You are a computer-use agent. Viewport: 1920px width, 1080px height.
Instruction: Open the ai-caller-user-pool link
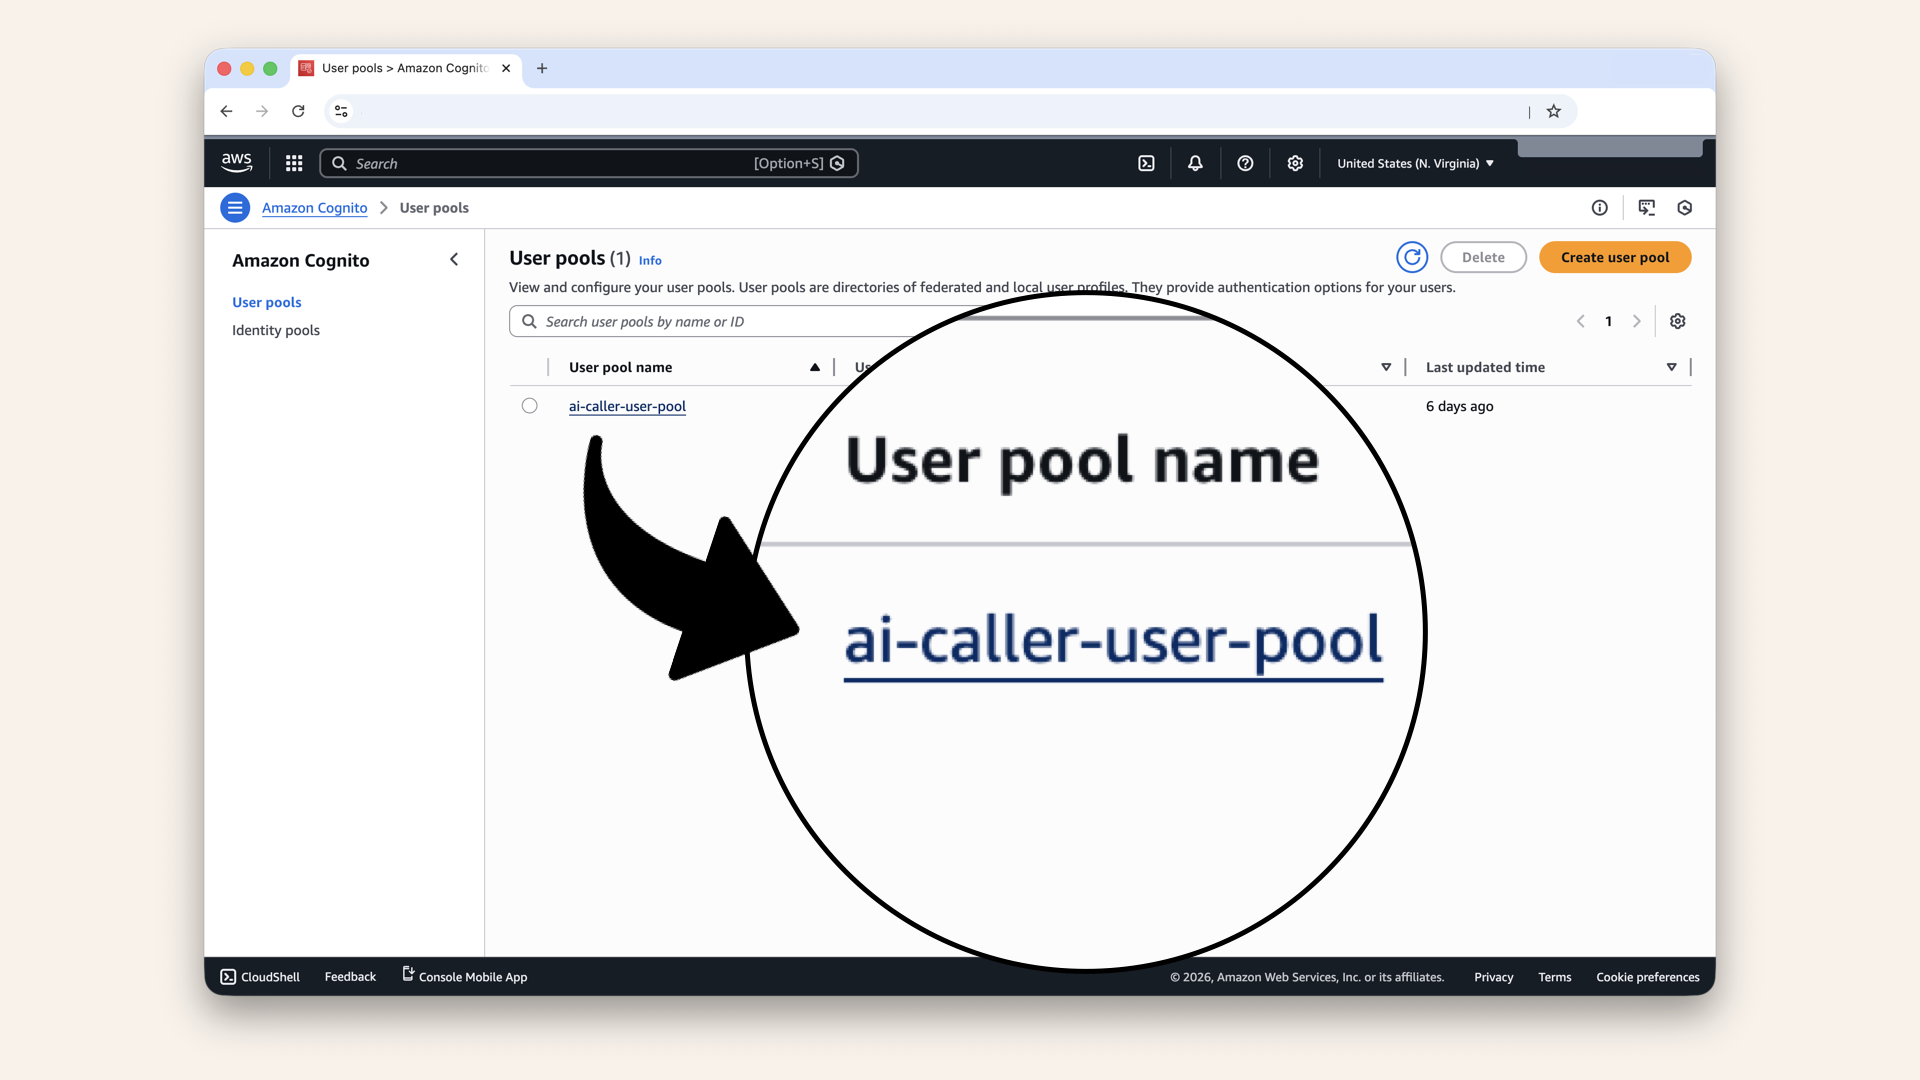(x=627, y=406)
